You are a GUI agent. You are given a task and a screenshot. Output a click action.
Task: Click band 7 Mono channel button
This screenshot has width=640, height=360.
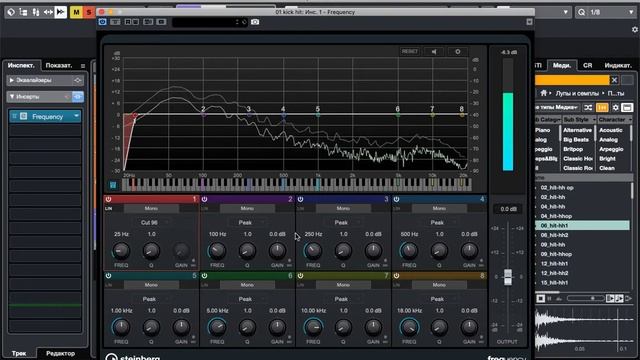click(343, 285)
